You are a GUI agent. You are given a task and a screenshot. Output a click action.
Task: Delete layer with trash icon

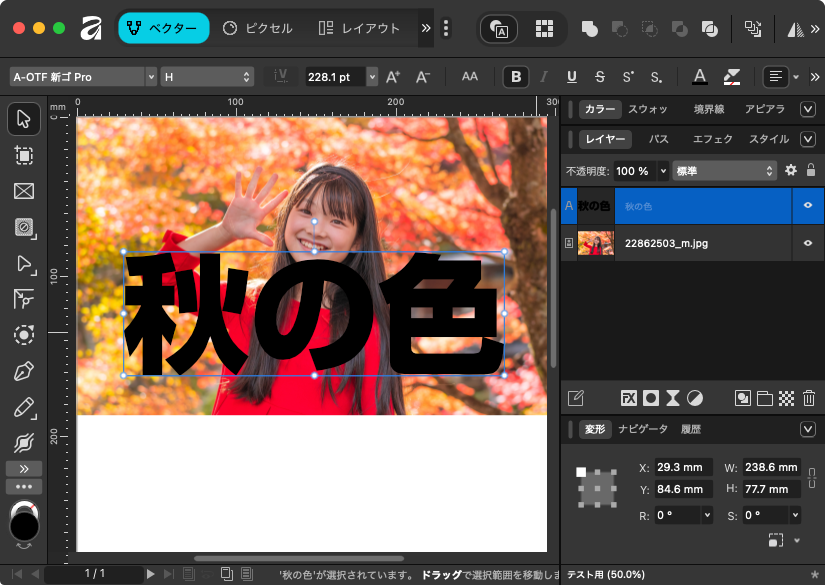pyautogui.click(x=809, y=398)
